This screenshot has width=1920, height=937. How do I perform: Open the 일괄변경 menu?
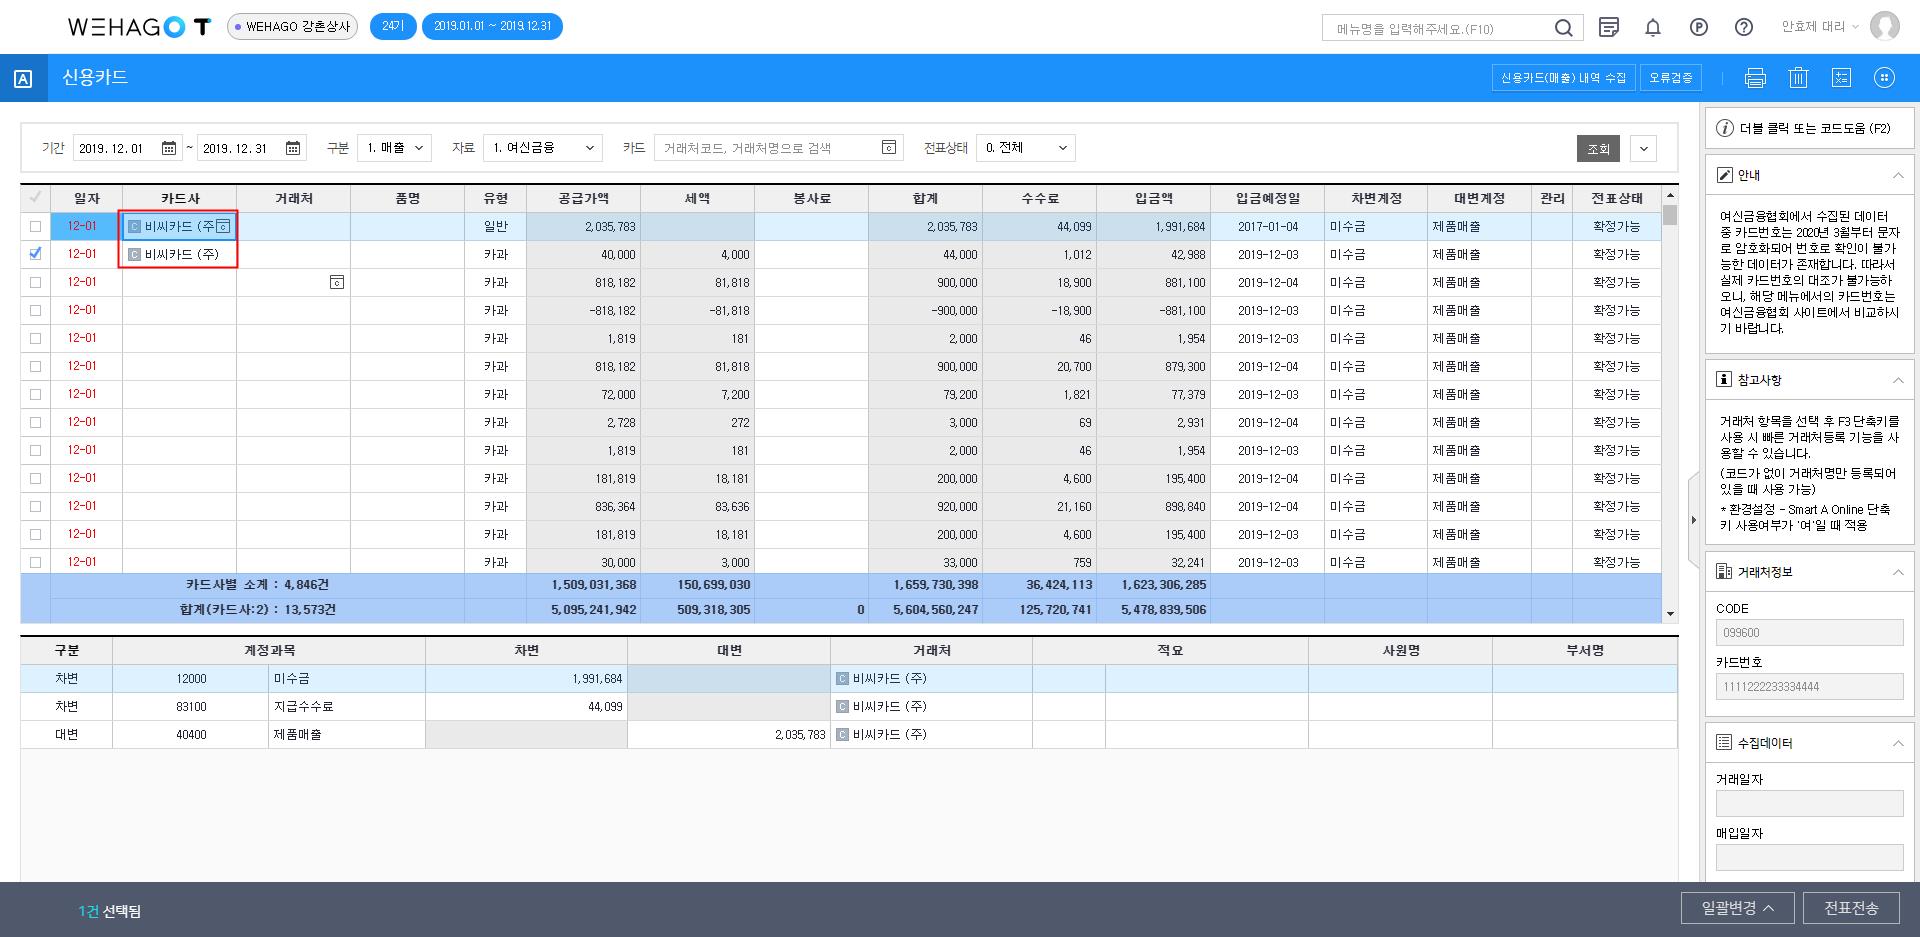(1737, 908)
